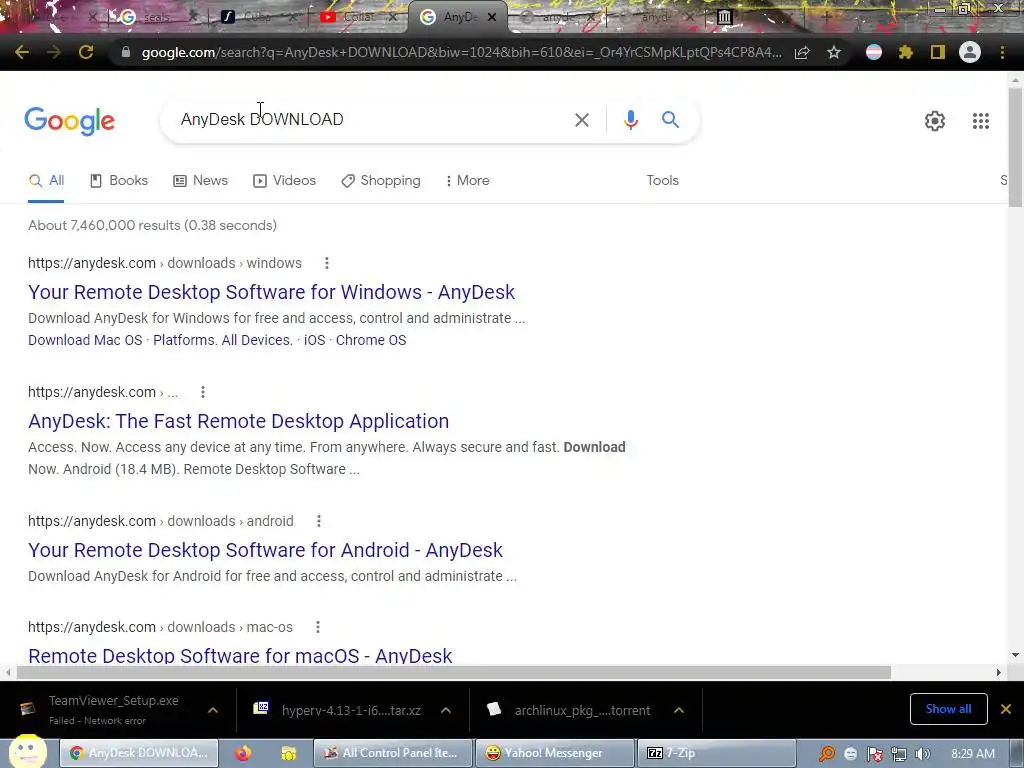Open options for anydesk.com windows result
Viewport: 1024px width, 768px height.
tap(327, 263)
